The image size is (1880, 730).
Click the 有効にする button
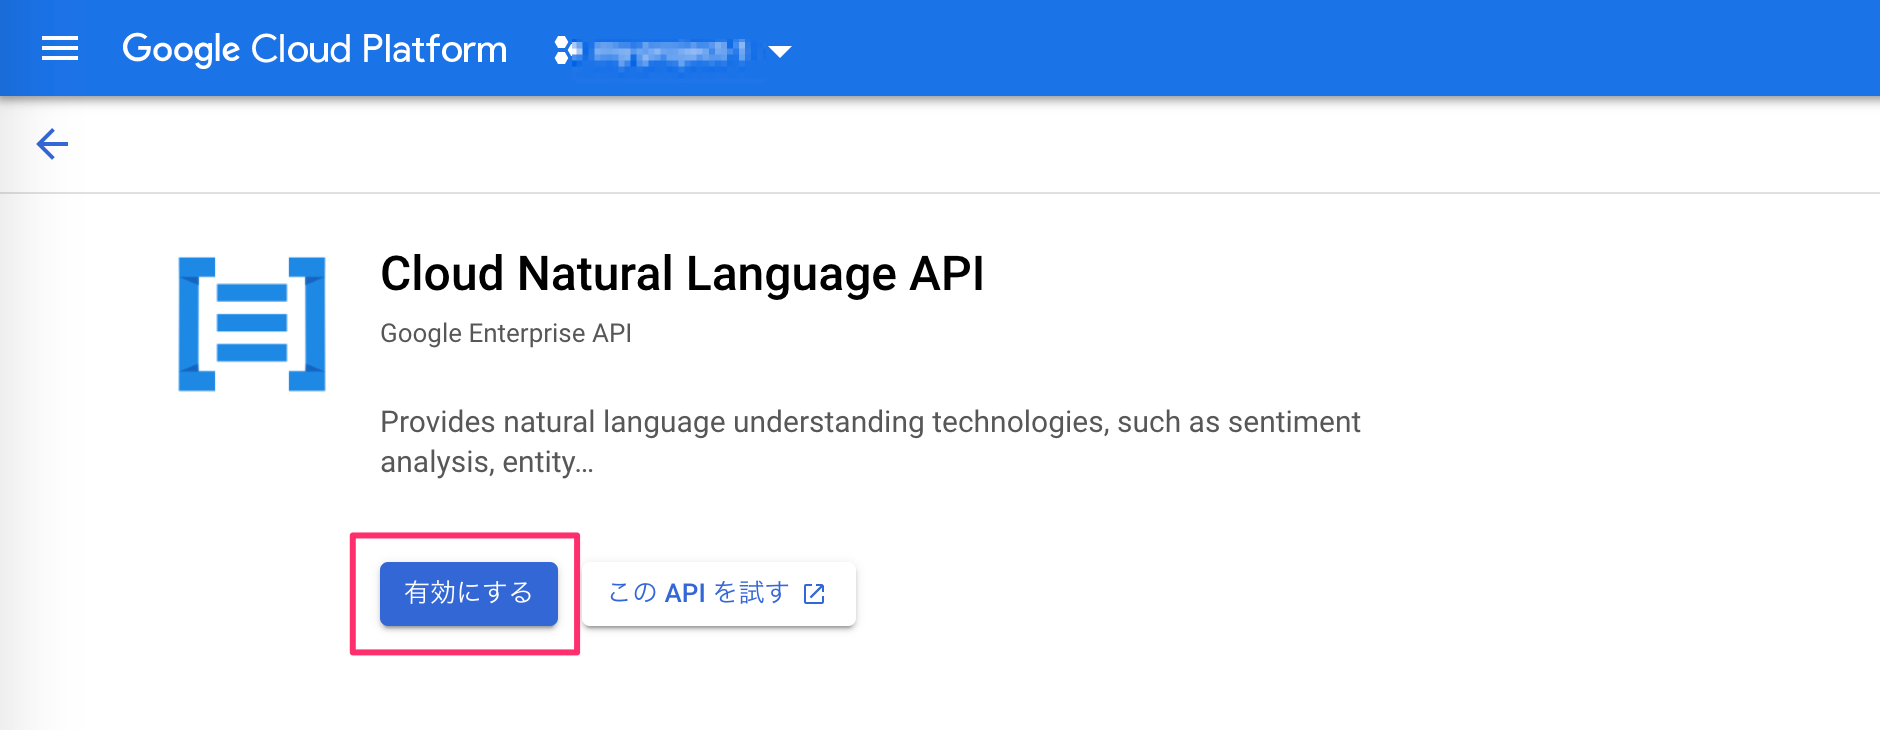pos(469,594)
